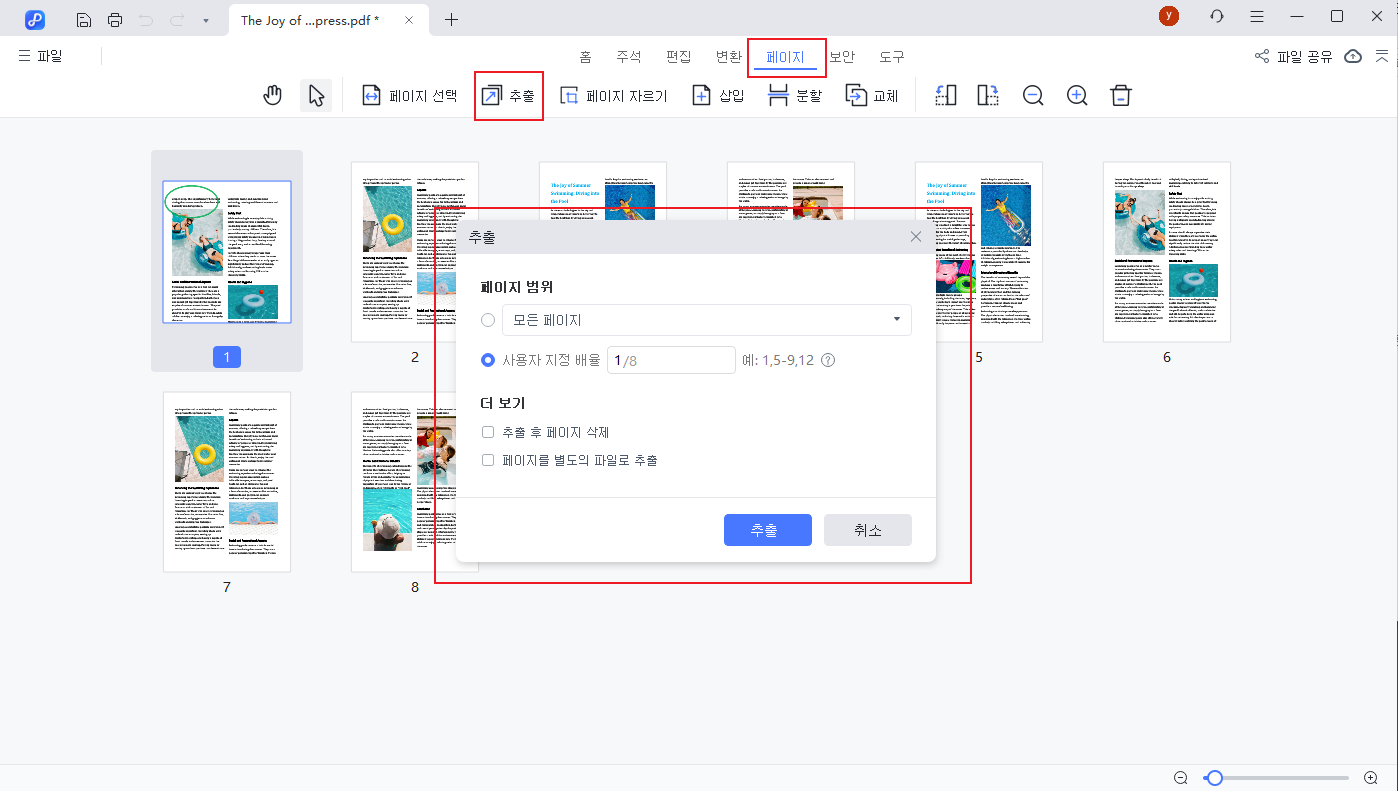
Task: Rotate pages left using rotate icon
Action: (x=944, y=94)
